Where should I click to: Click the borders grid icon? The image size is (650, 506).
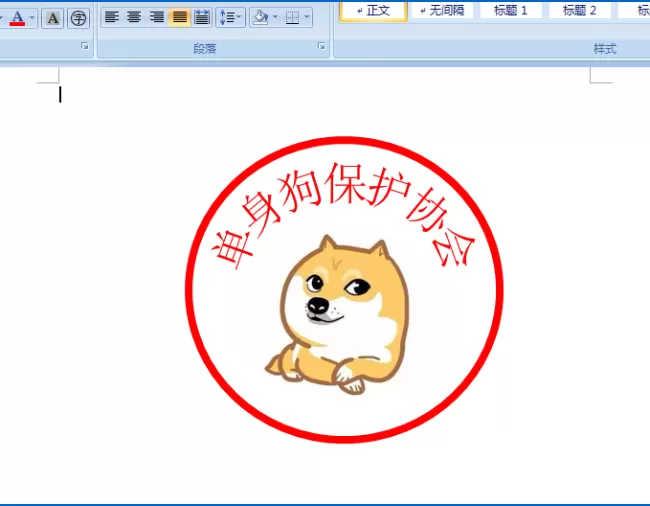[x=292, y=17]
